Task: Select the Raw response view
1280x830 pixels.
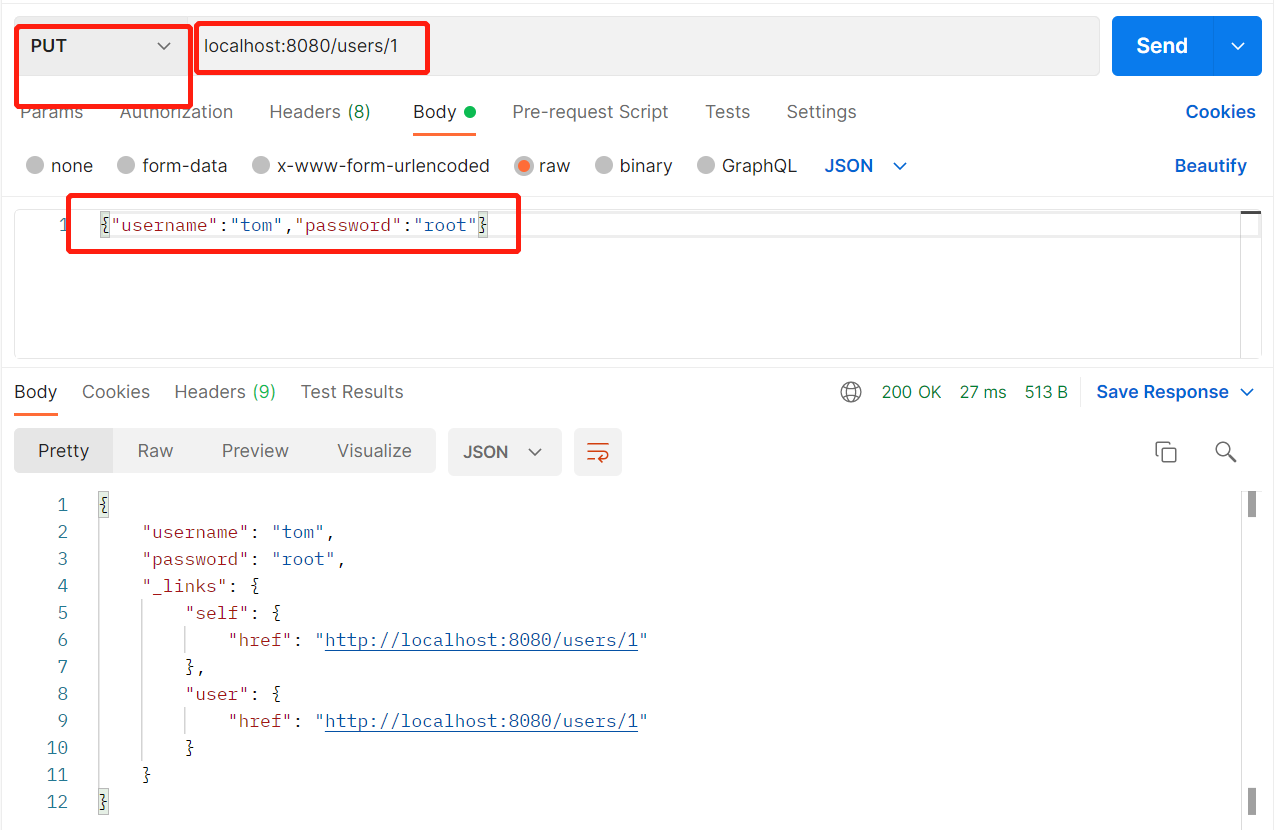Action: tap(155, 451)
